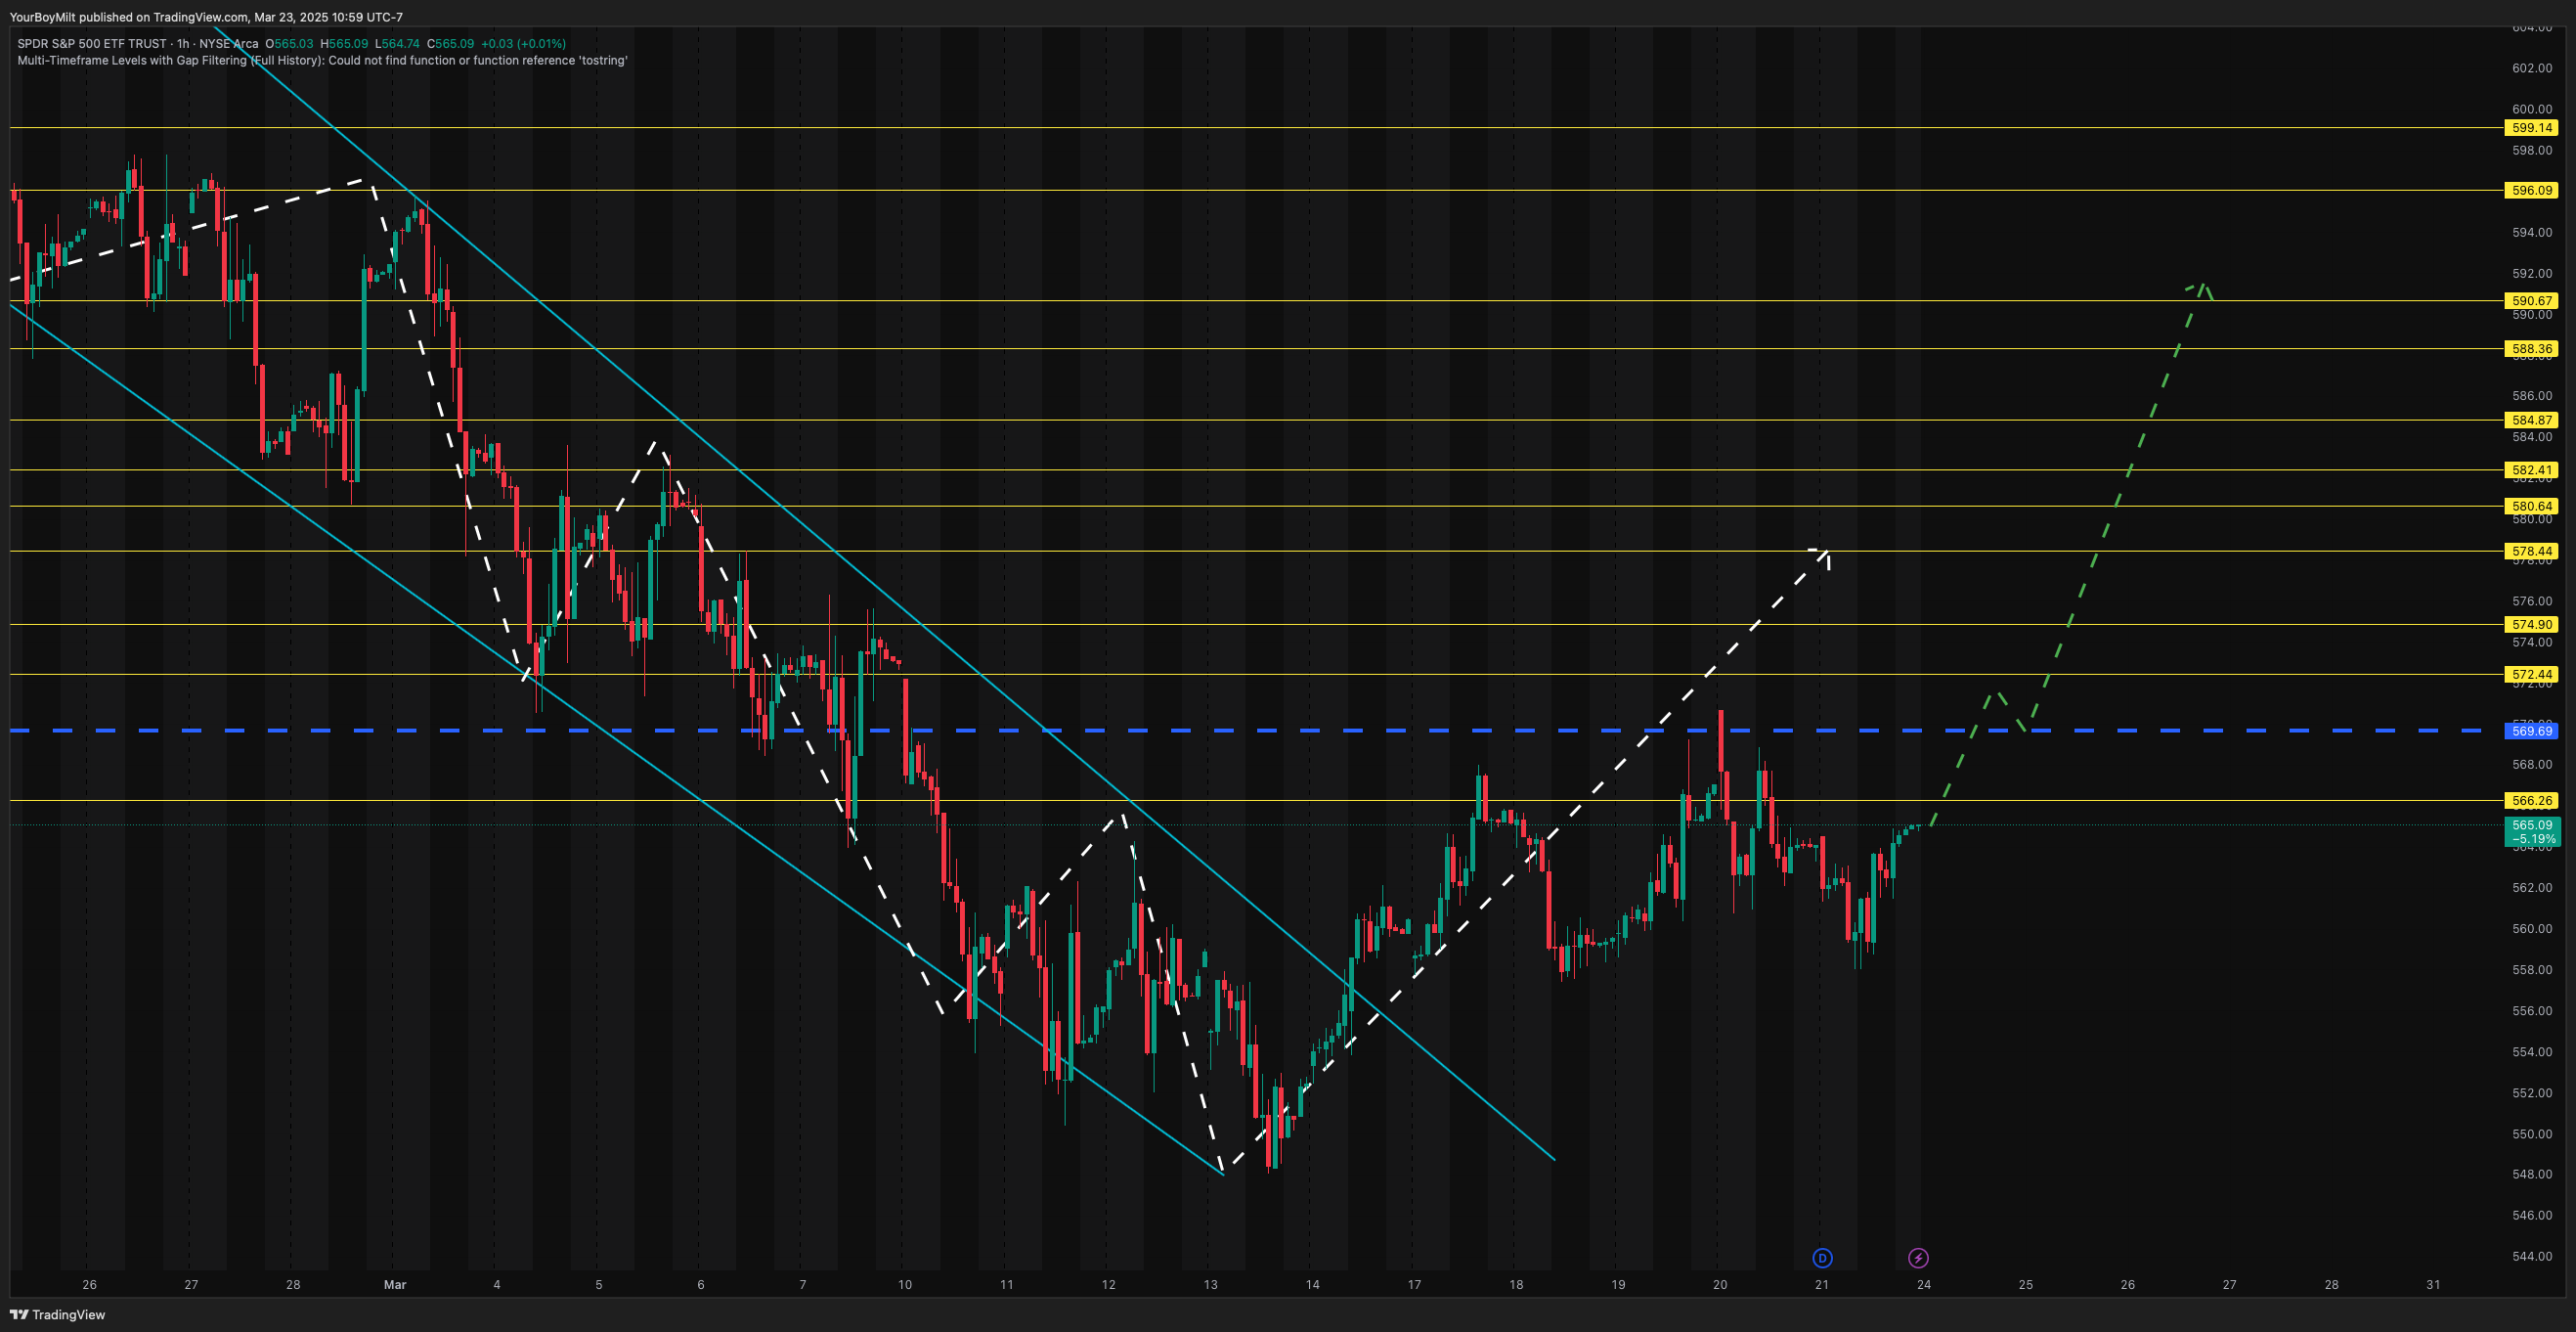Click the YourBoyMilt published header text
The image size is (2576, 1332).
205,17
